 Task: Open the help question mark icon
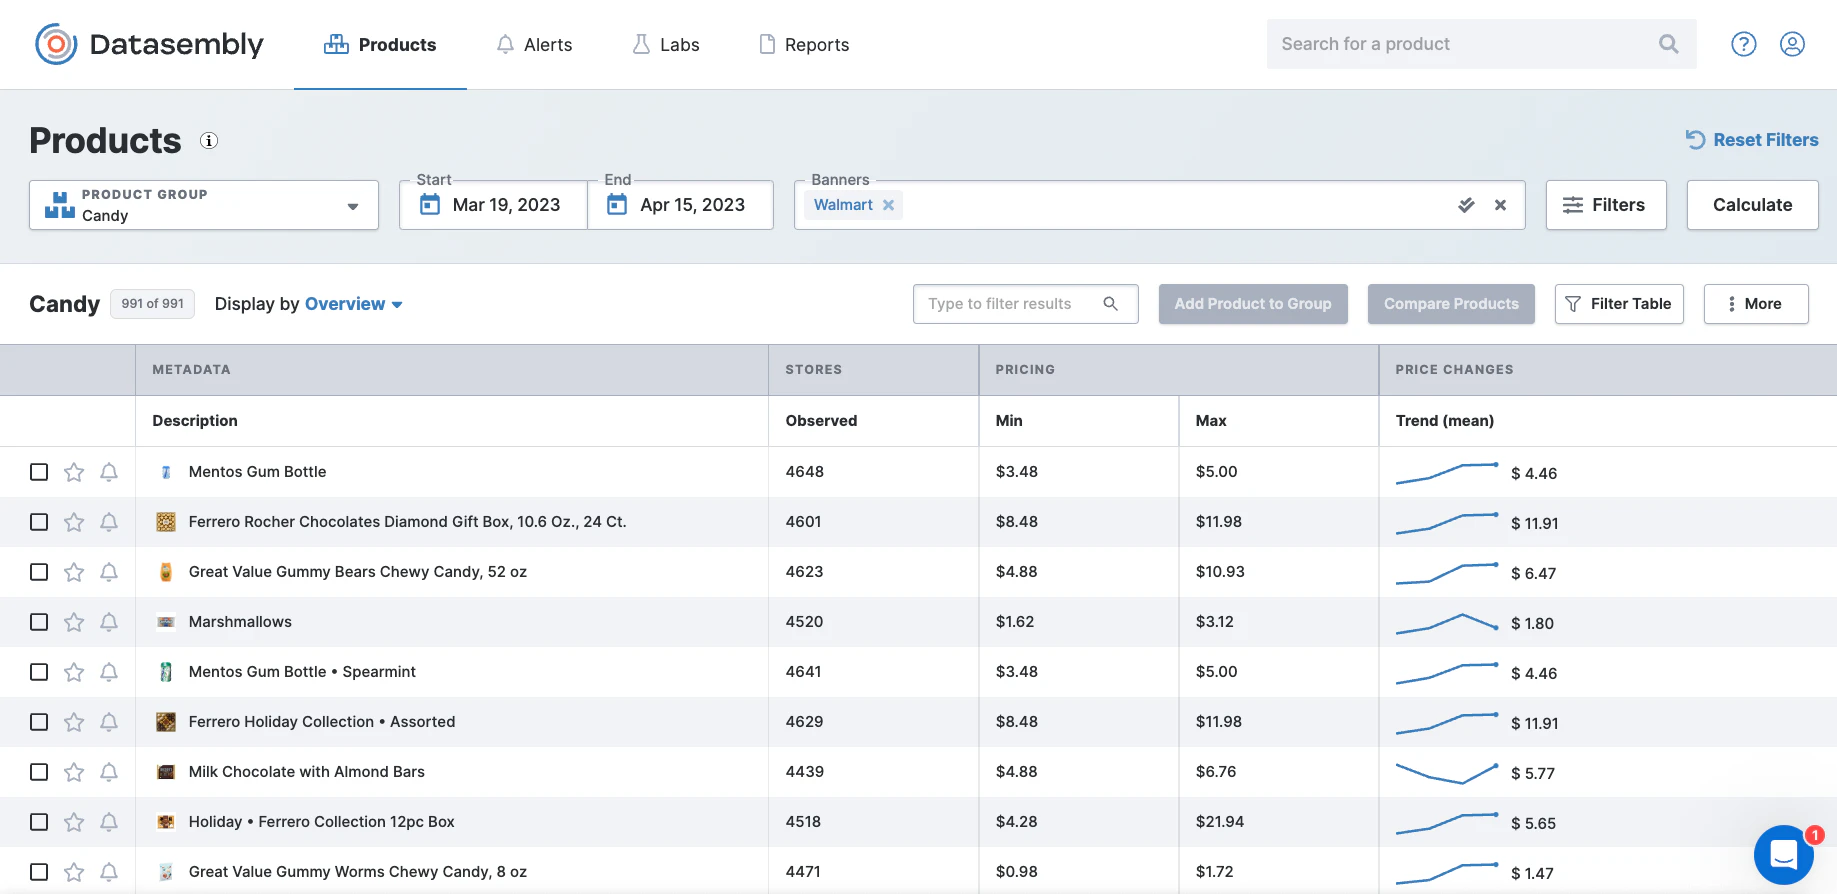pyautogui.click(x=1743, y=44)
